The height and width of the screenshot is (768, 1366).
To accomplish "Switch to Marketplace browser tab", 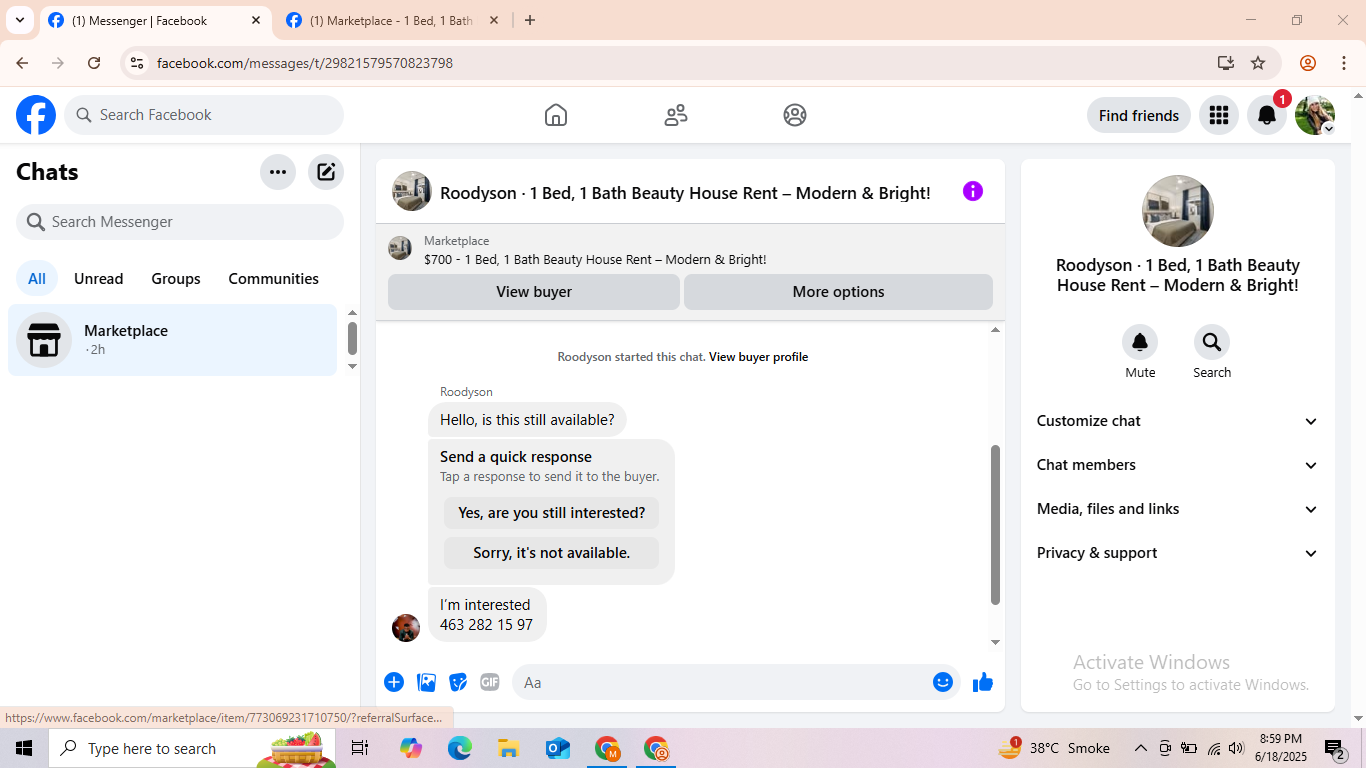I will [391, 20].
